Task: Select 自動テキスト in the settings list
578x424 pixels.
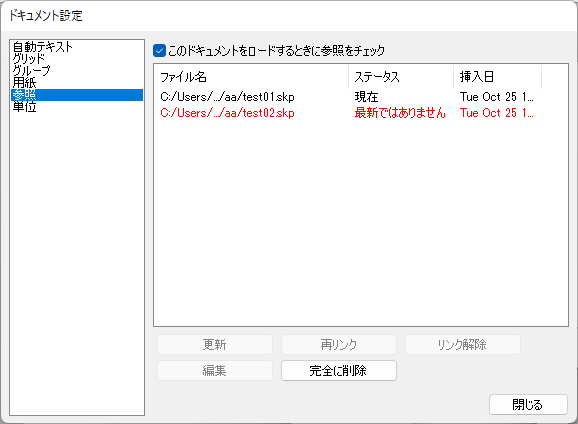Action: click(x=77, y=47)
